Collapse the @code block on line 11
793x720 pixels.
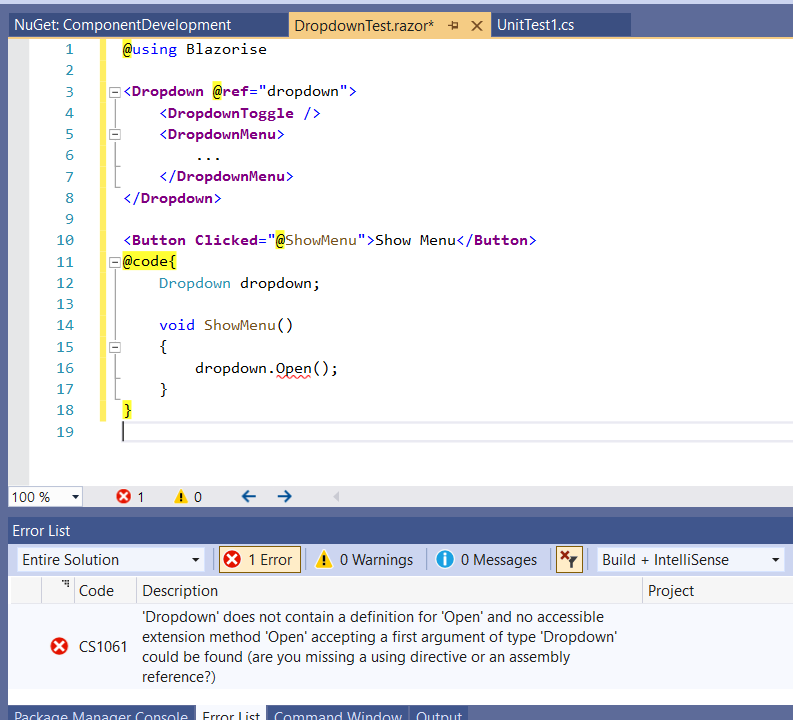115,262
